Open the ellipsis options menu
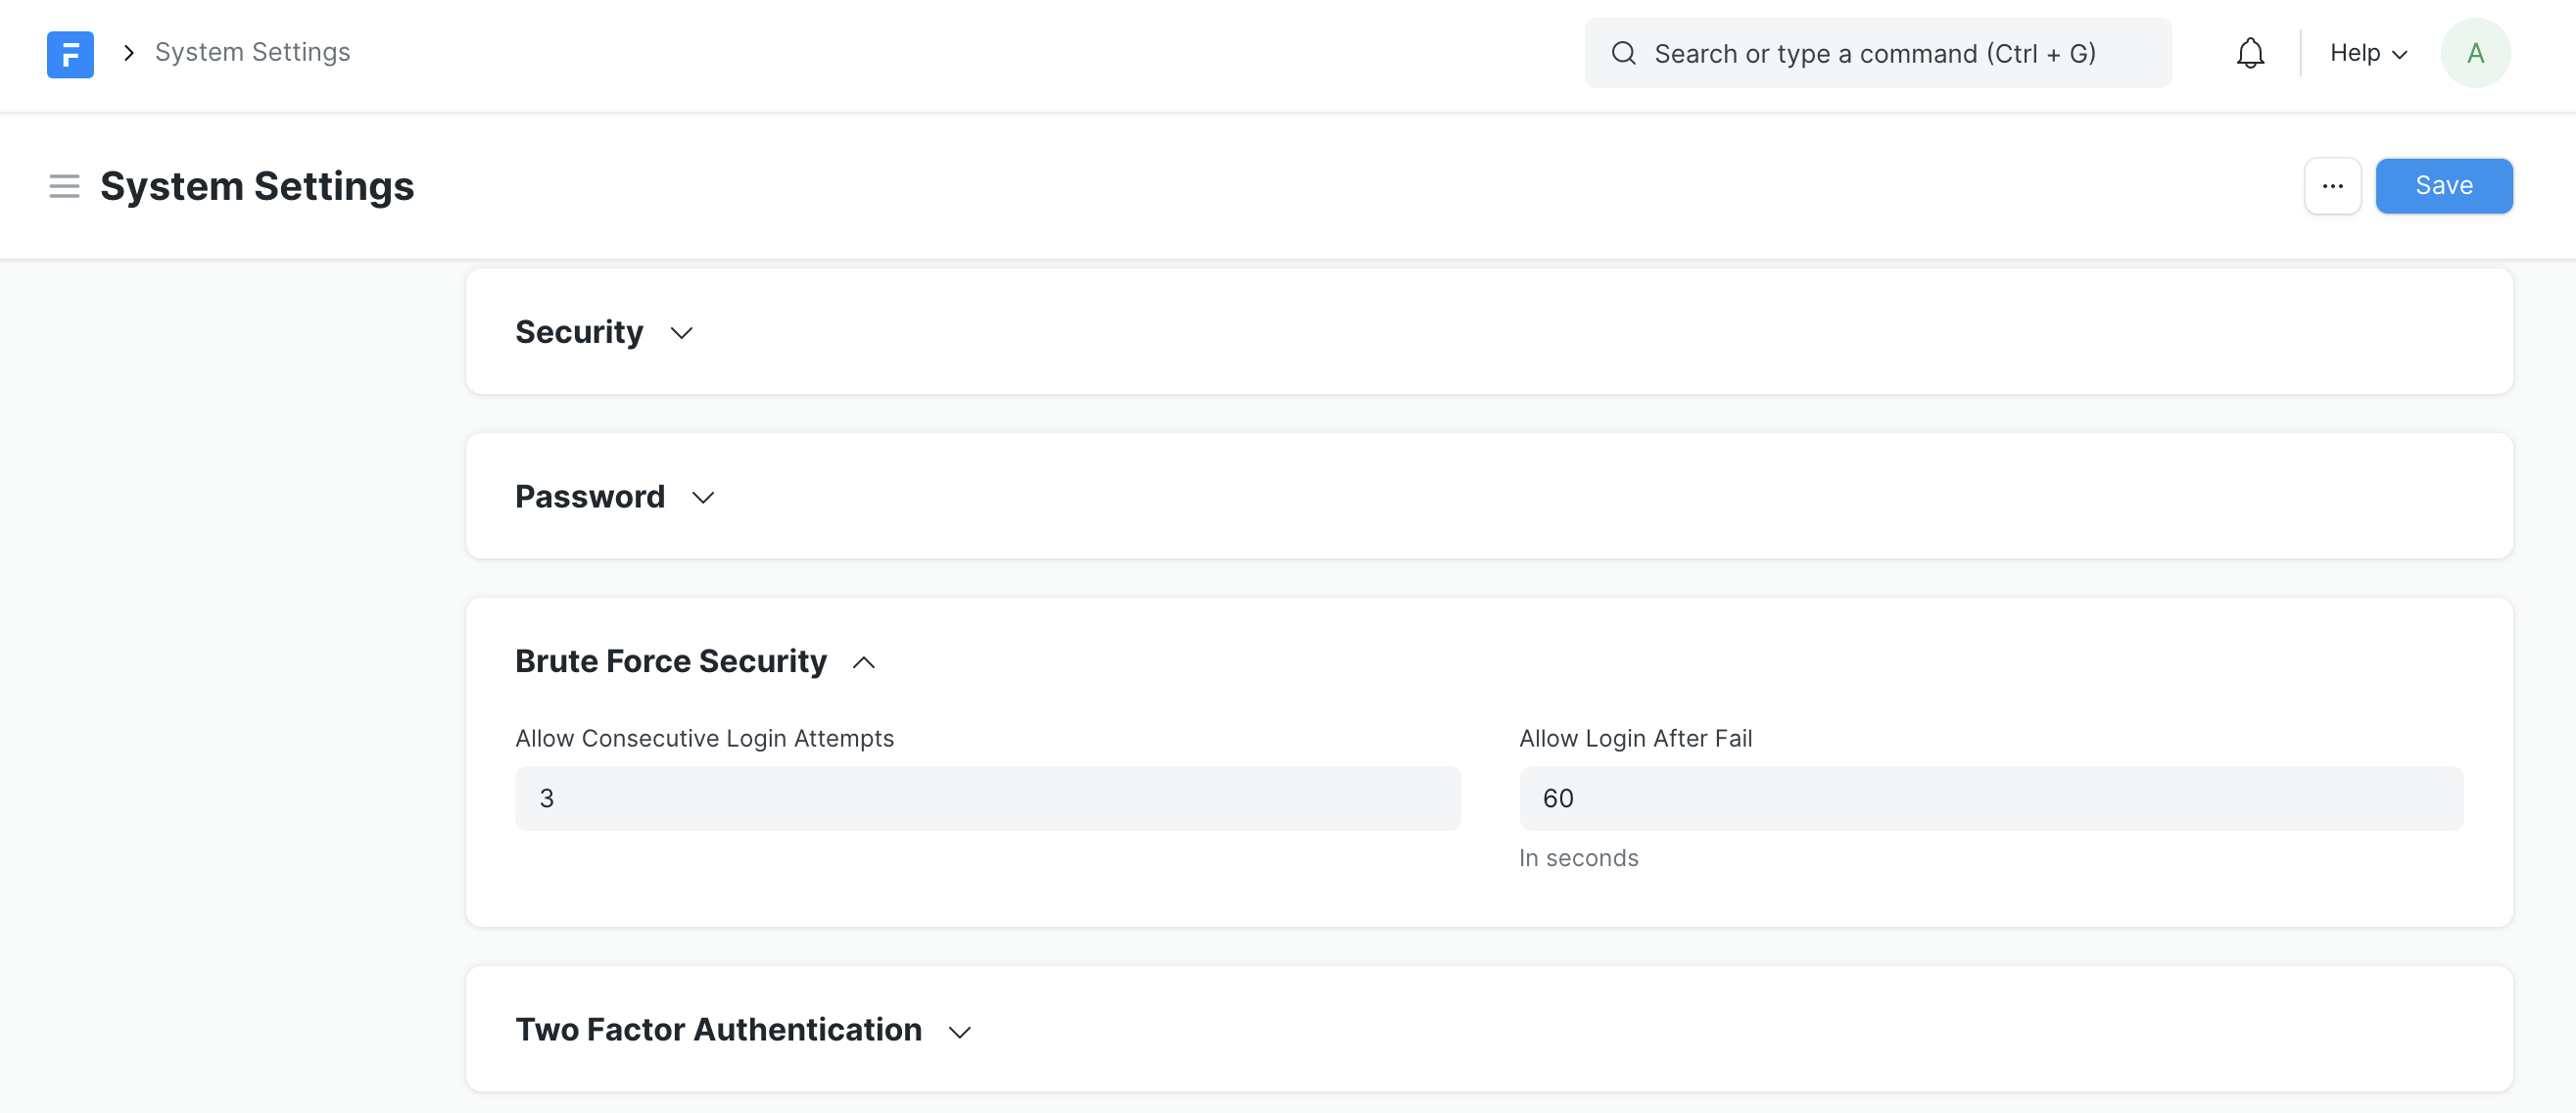This screenshot has width=2576, height=1113. 2332,186
